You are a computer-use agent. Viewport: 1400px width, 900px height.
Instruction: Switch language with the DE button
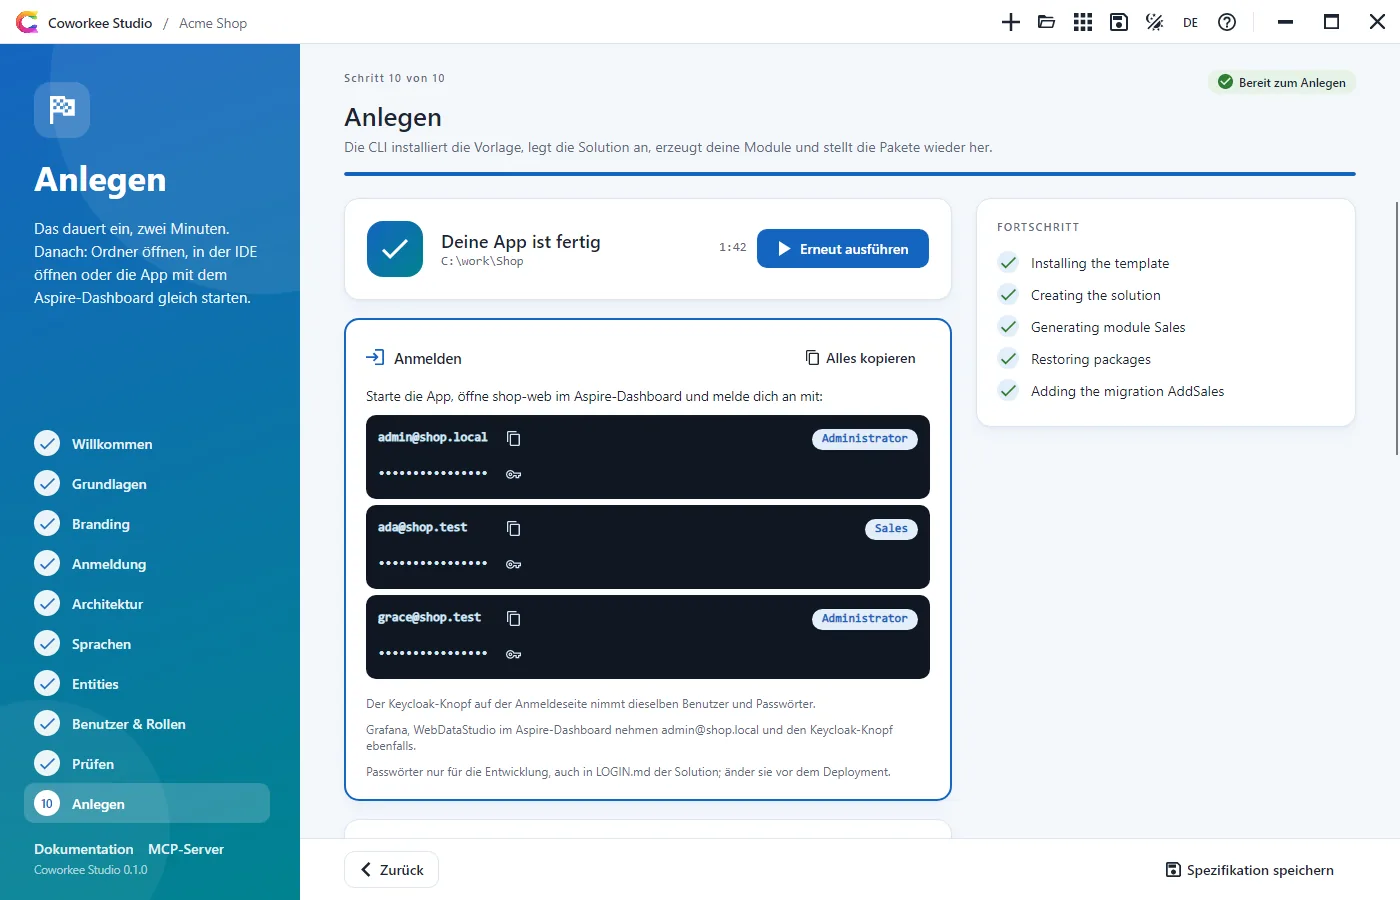(1190, 22)
